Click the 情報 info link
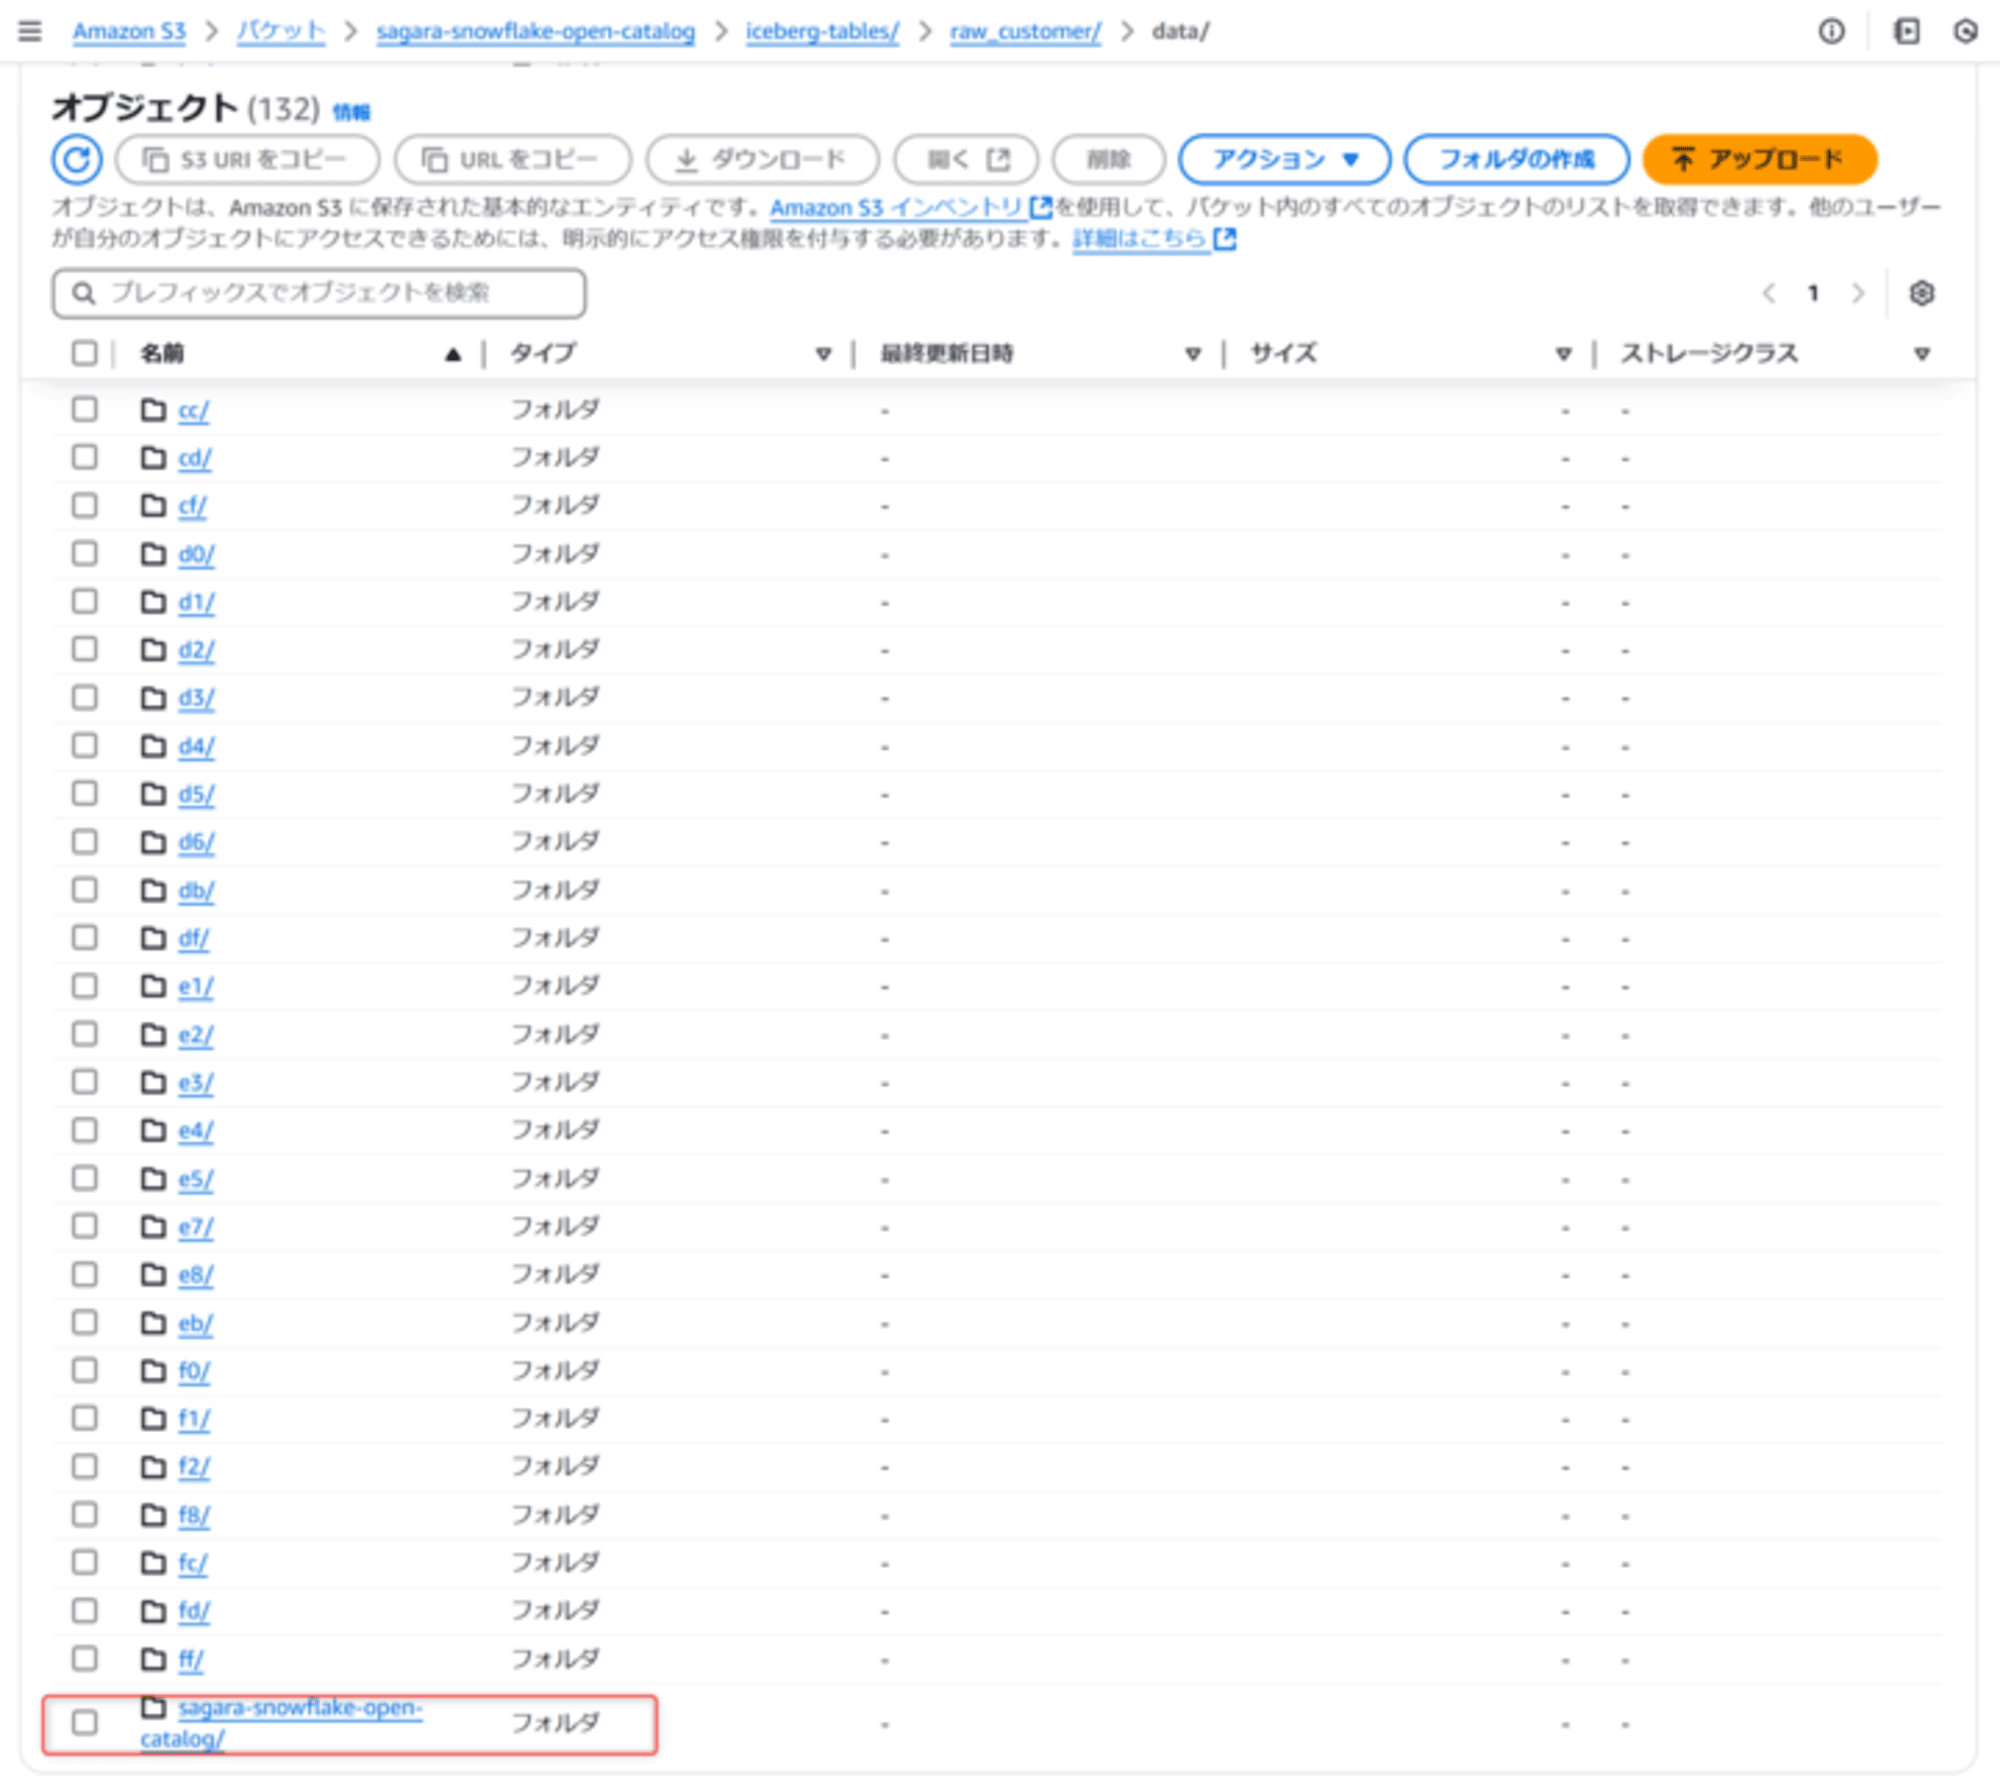 [351, 112]
